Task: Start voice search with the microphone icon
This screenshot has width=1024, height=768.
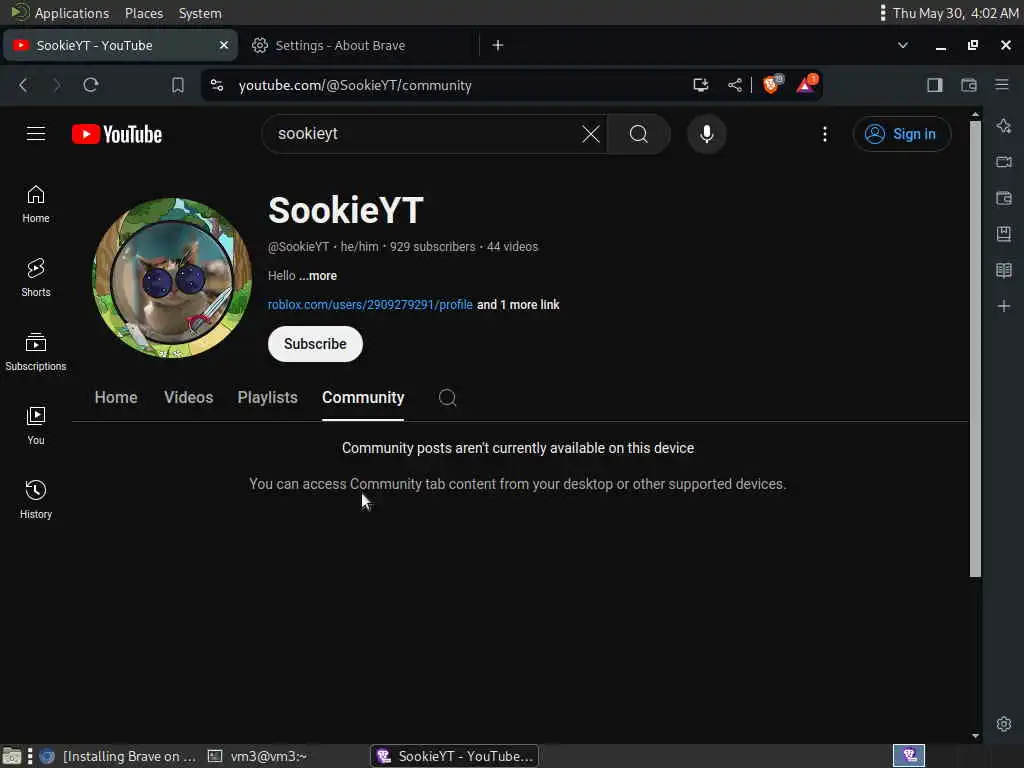Action: [x=706, y=134]
